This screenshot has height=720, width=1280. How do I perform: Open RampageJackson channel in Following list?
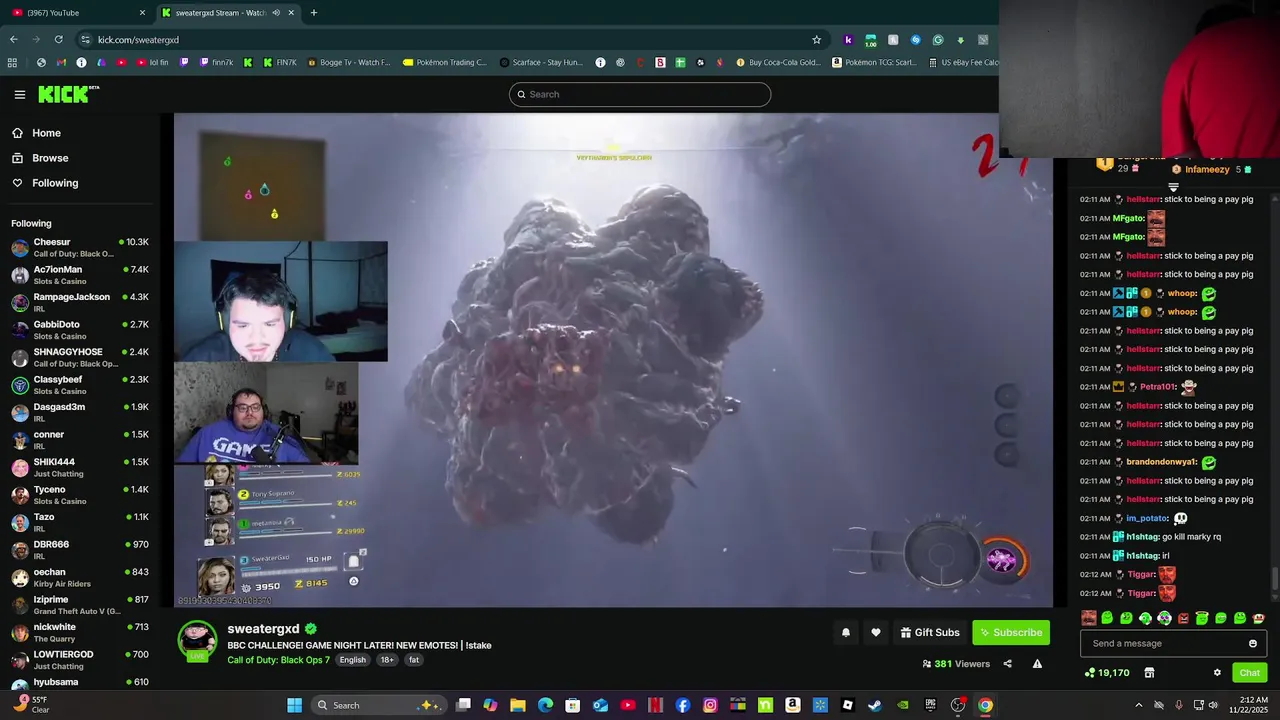coord(80,302)
